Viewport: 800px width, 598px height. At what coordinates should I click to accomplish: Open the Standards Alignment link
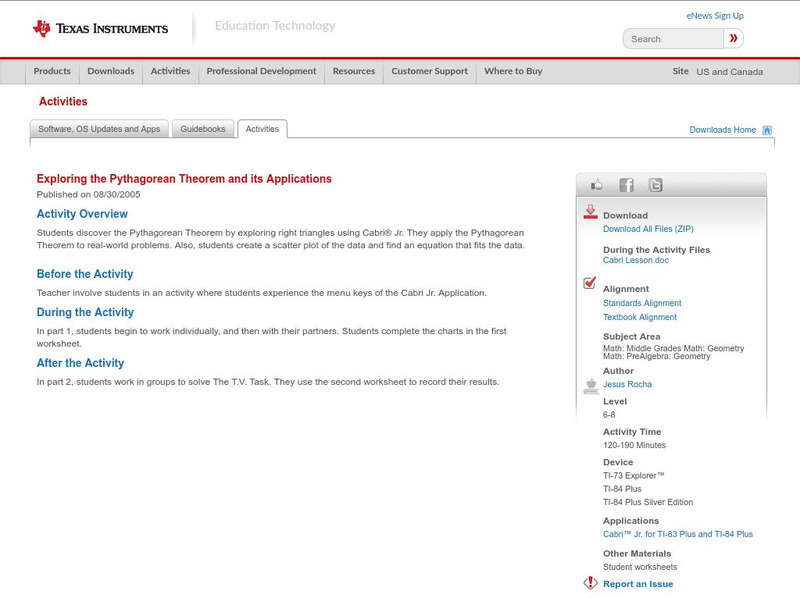(642, 303)
